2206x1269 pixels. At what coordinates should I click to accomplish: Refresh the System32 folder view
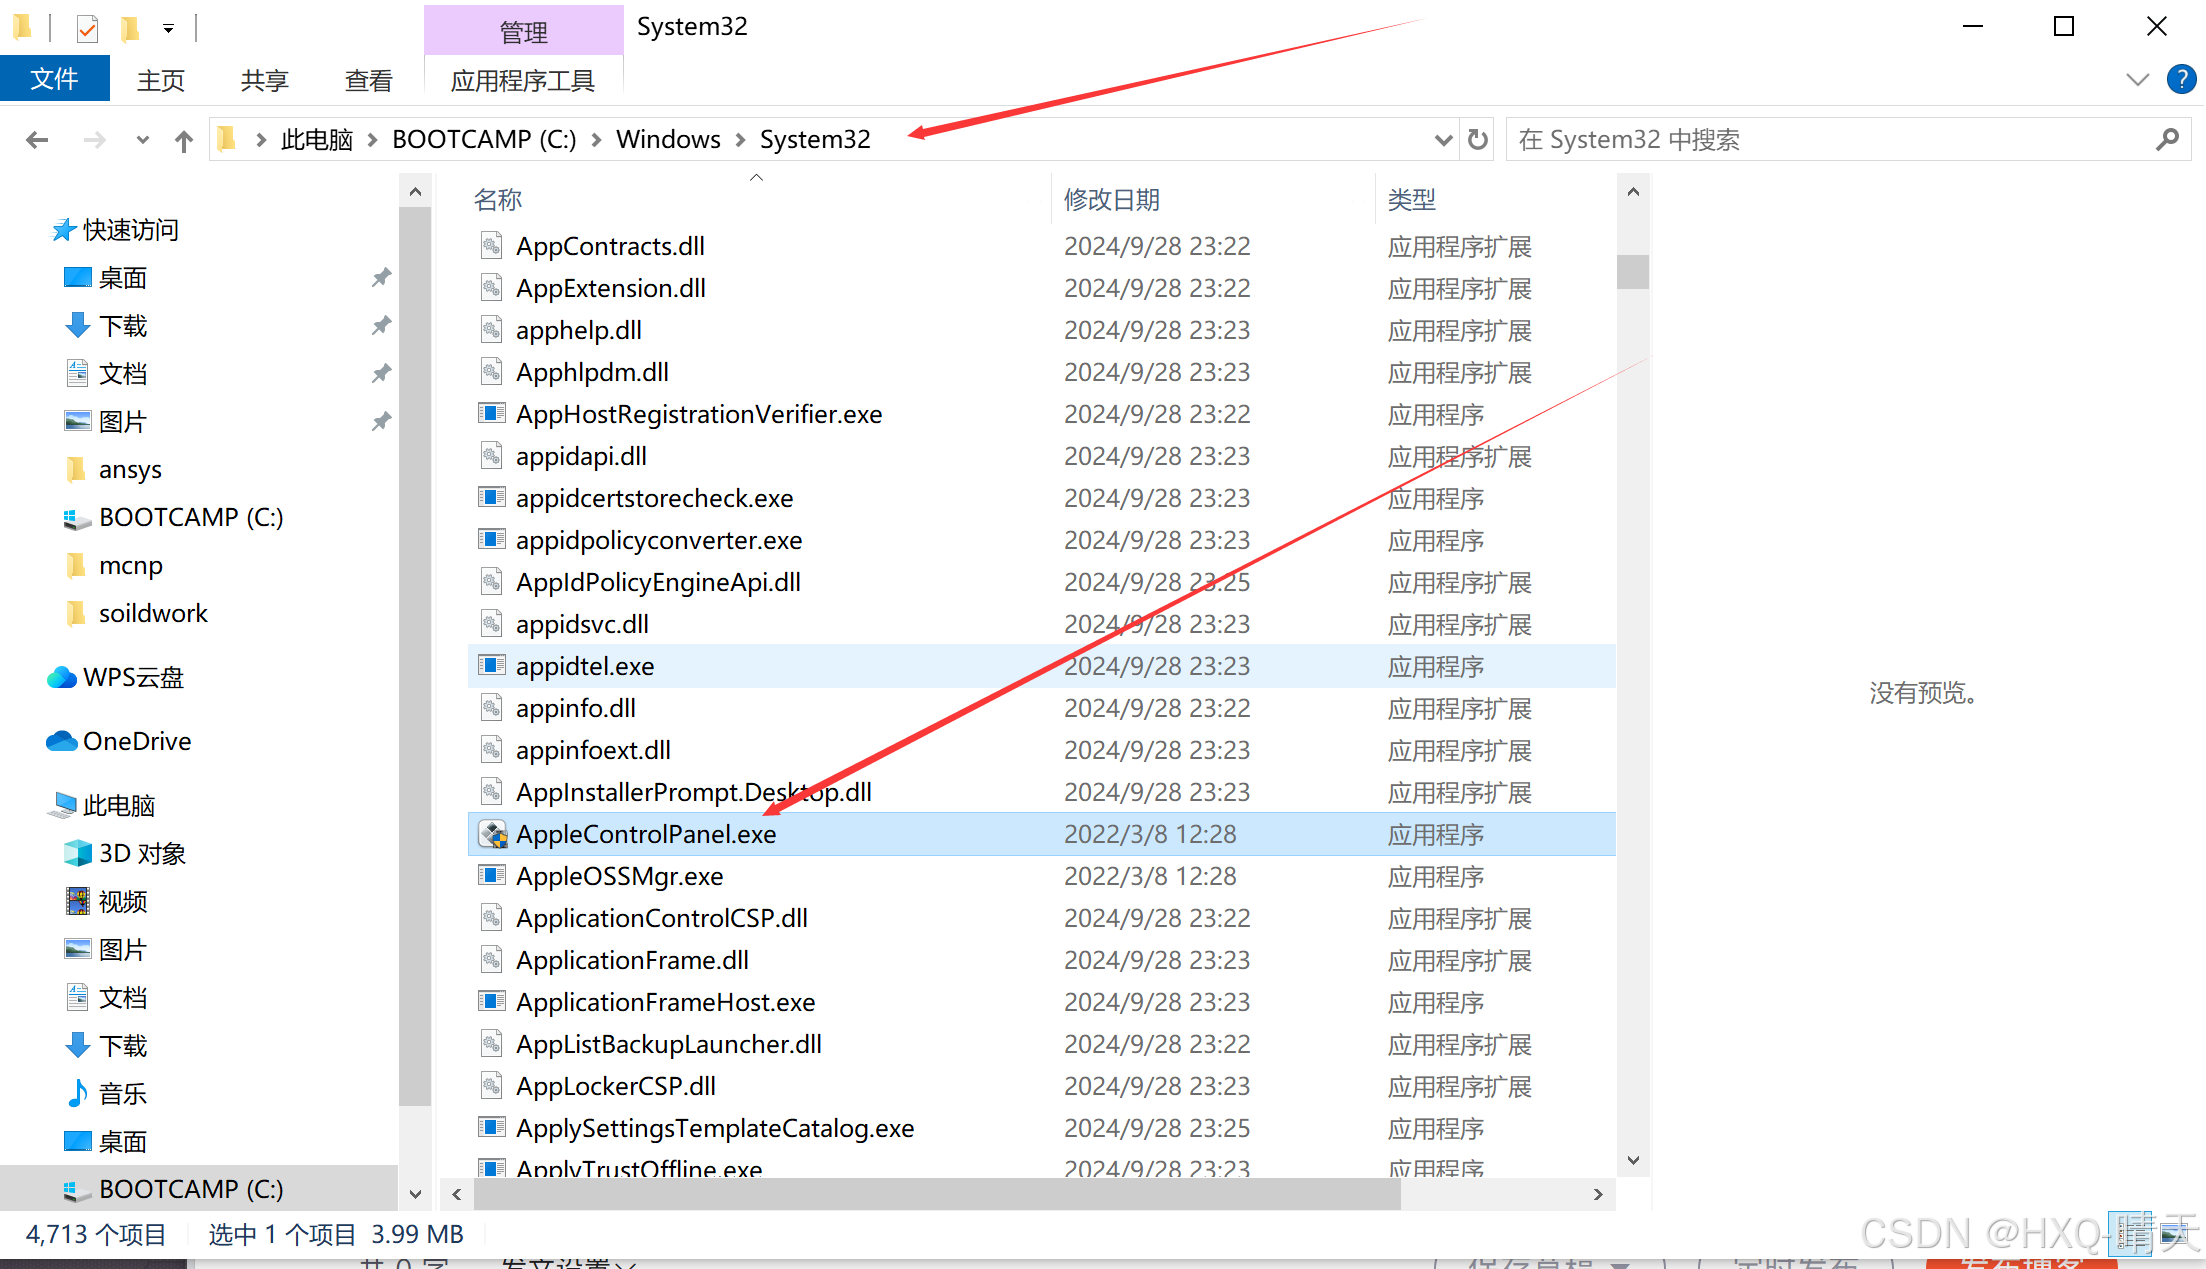[1478, 139]
